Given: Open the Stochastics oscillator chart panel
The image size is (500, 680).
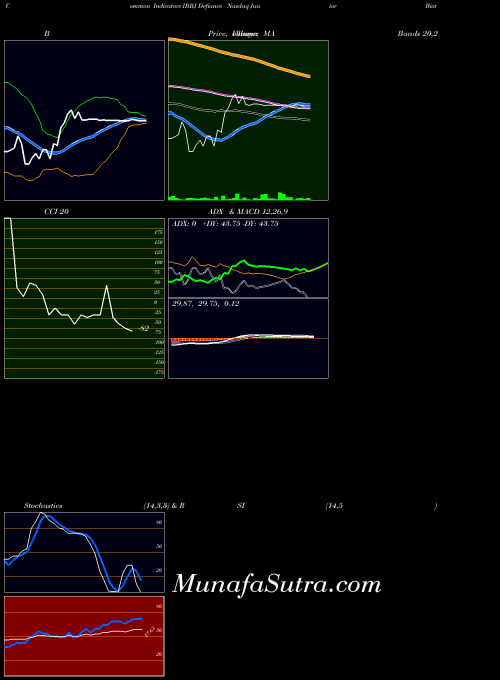Looking at the screenshot, I should (84, 552).
